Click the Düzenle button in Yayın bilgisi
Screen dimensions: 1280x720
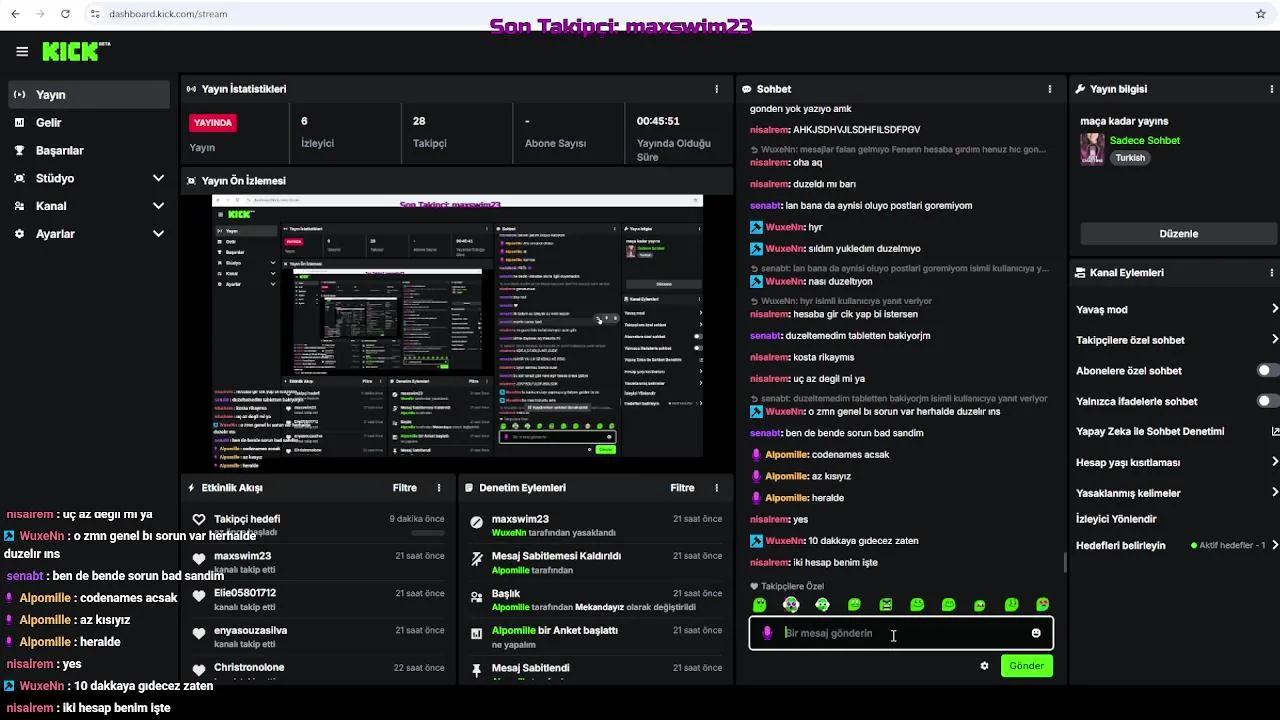1178,234
